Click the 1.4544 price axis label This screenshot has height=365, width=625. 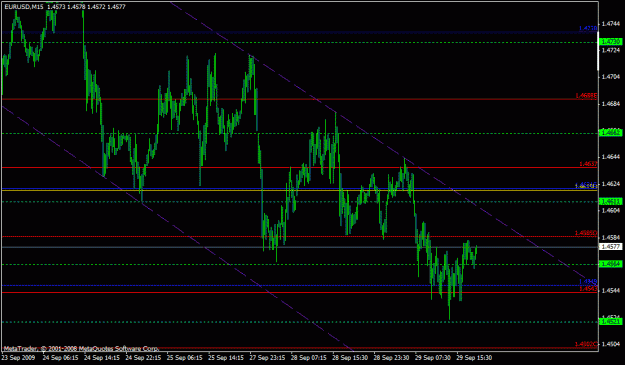(x=611, y=290)
